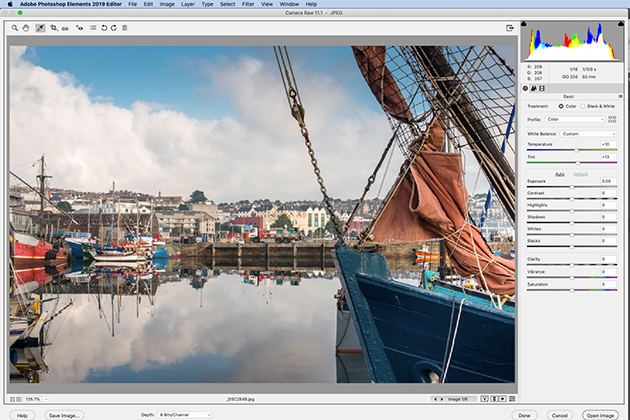630x420 pixels.
Task: Open the Camera Calibration panel tab icon
Action: (542, 88)
